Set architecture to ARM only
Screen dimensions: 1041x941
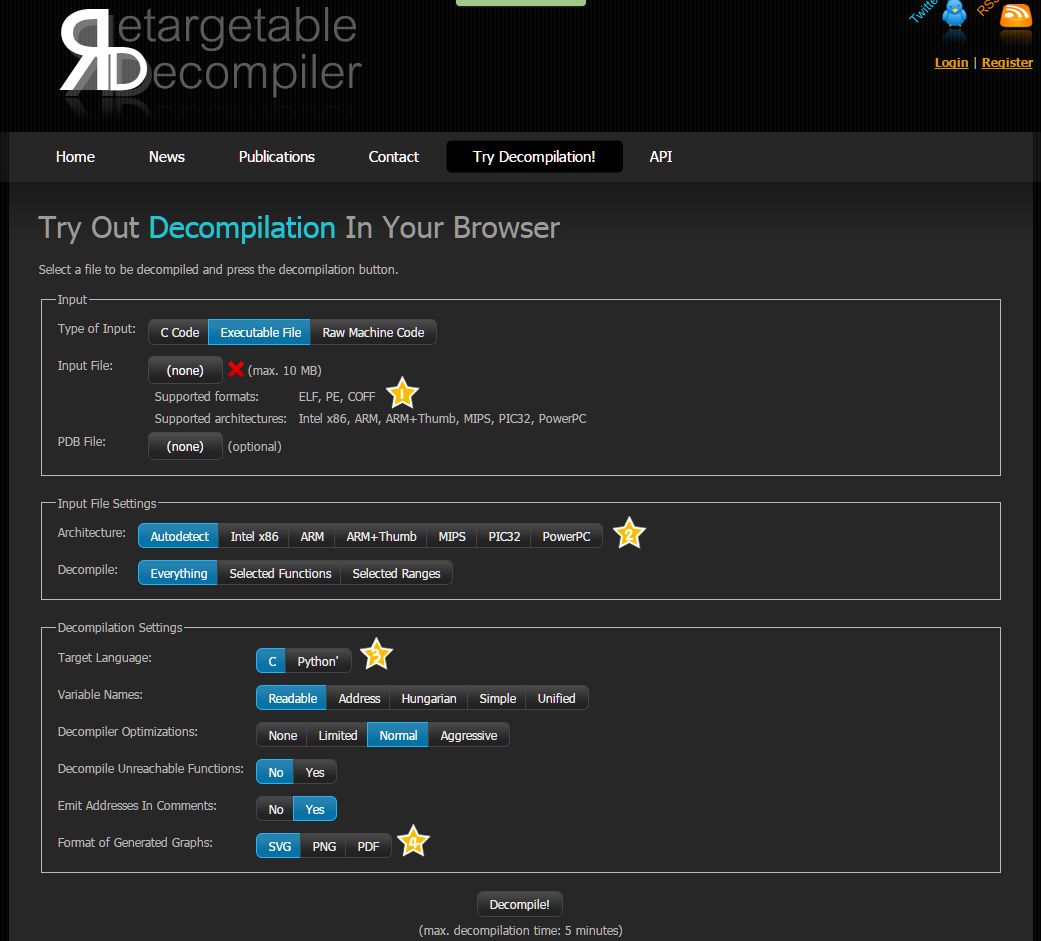tap(312, 536)
